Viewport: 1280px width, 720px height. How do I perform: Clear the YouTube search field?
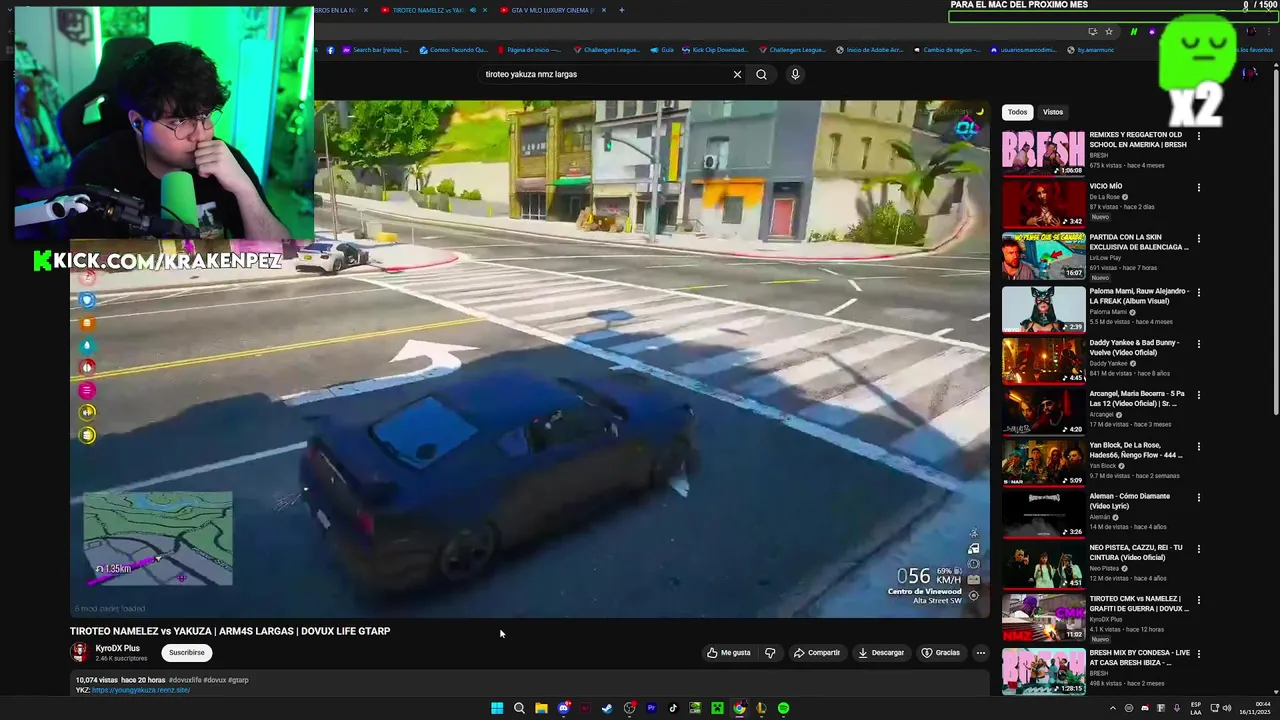coord(737,74)
